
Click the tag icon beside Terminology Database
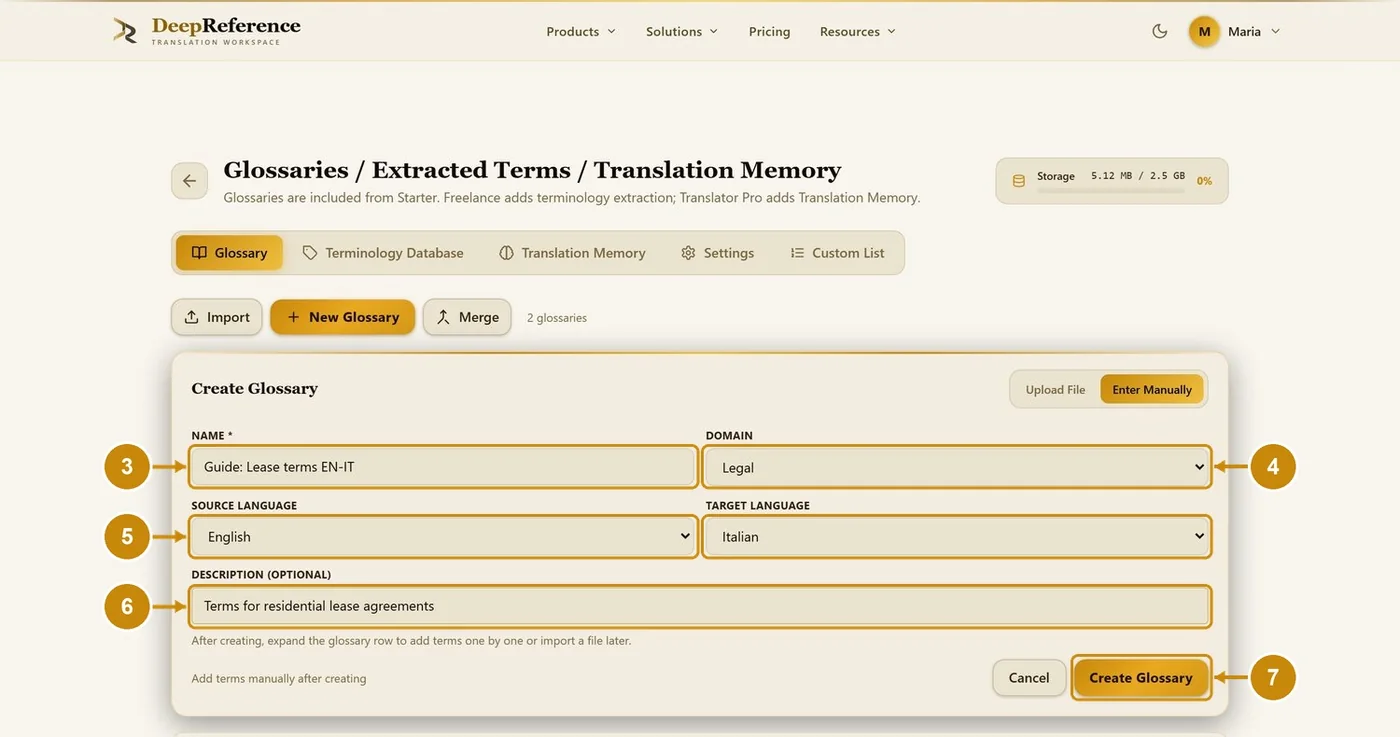[x=310, y=253]
